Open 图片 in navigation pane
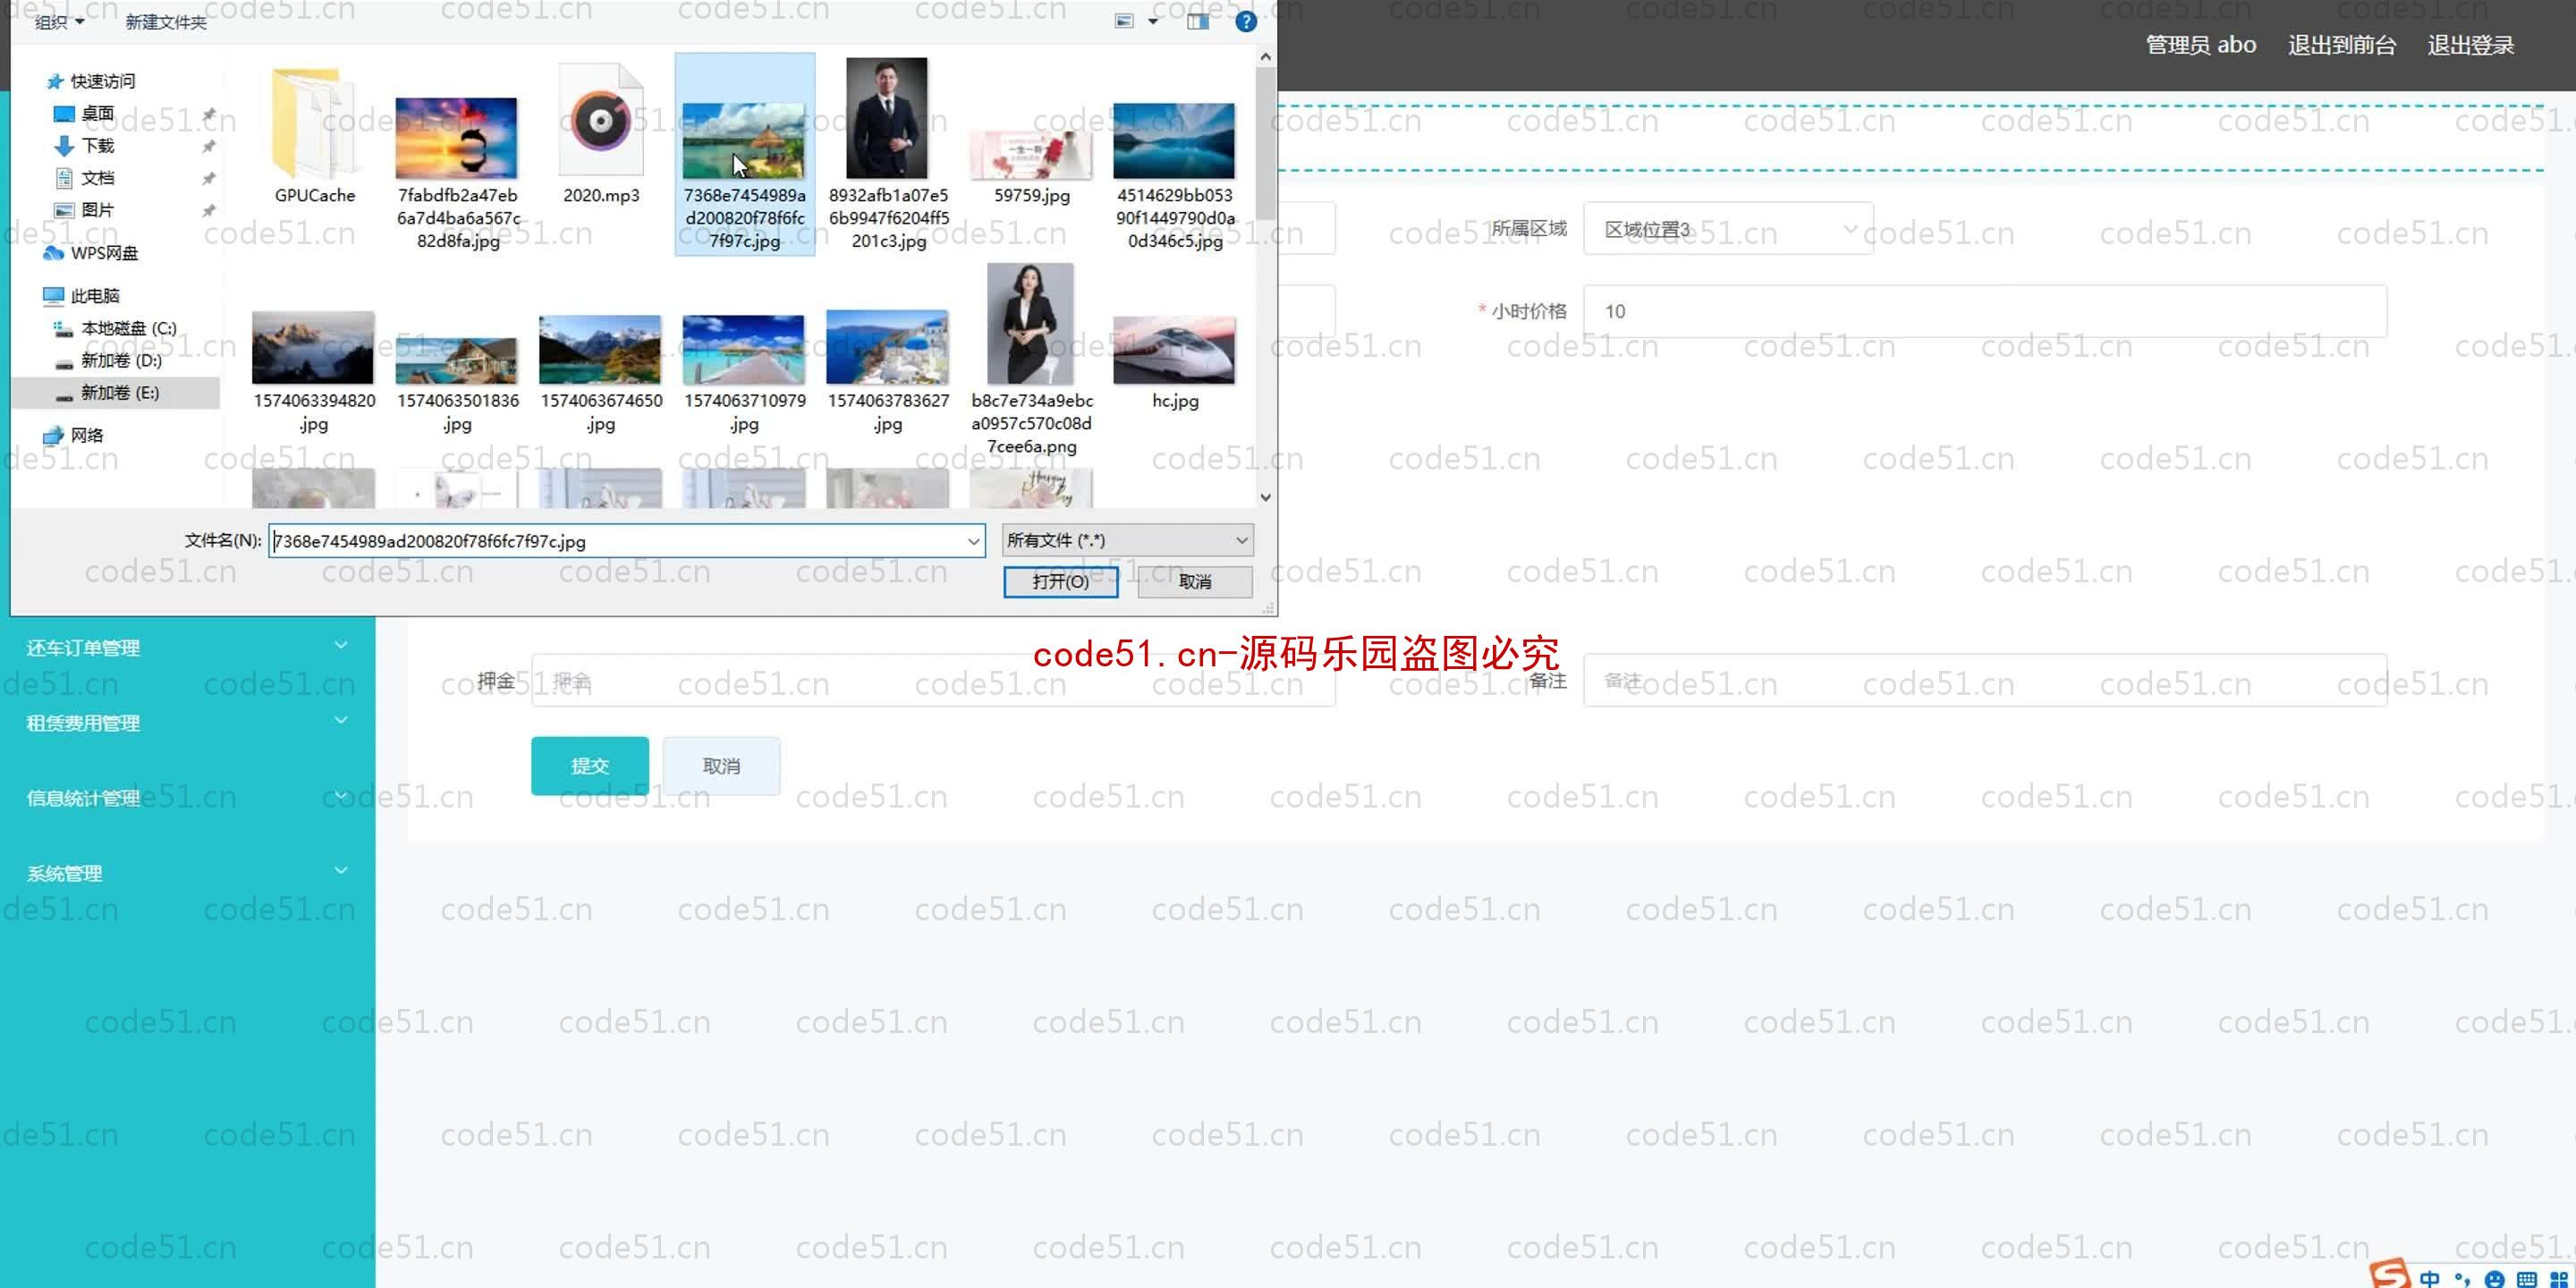2576x1288 pixels. pyautogui.click(x=85, y=210)
